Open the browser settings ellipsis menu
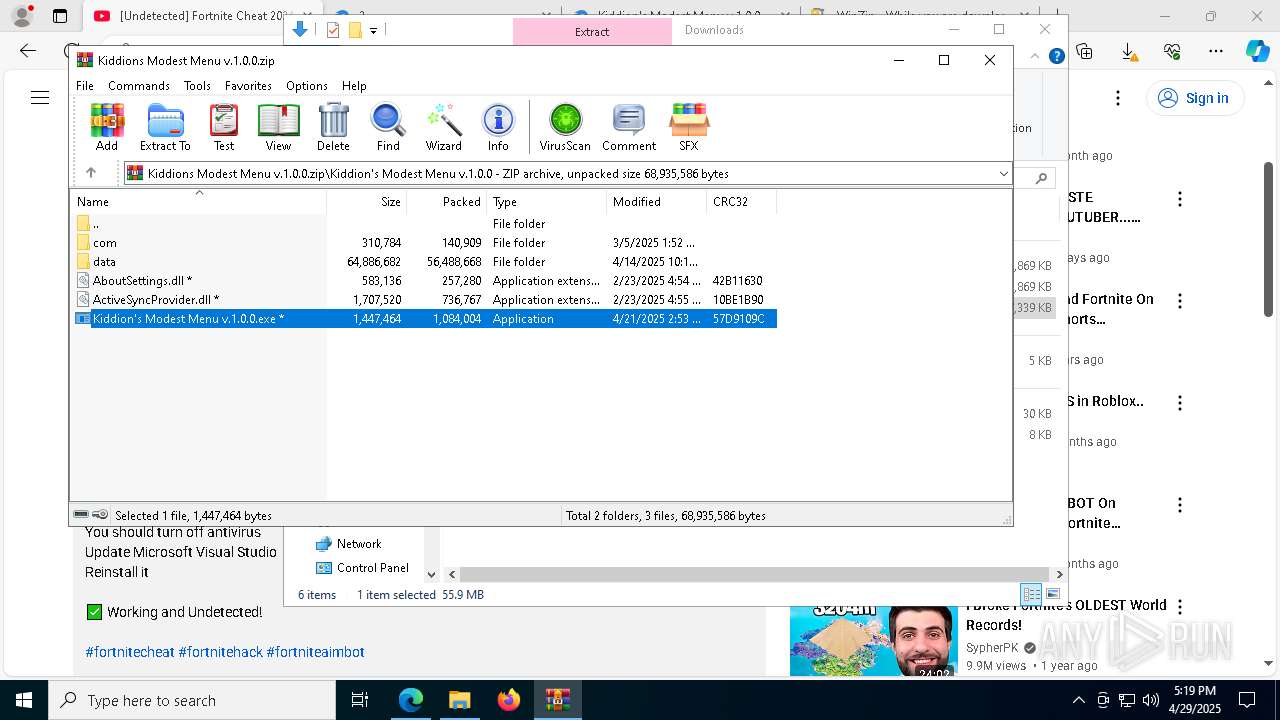The height and width of the screenshot is (720, 1280). 1216,51
